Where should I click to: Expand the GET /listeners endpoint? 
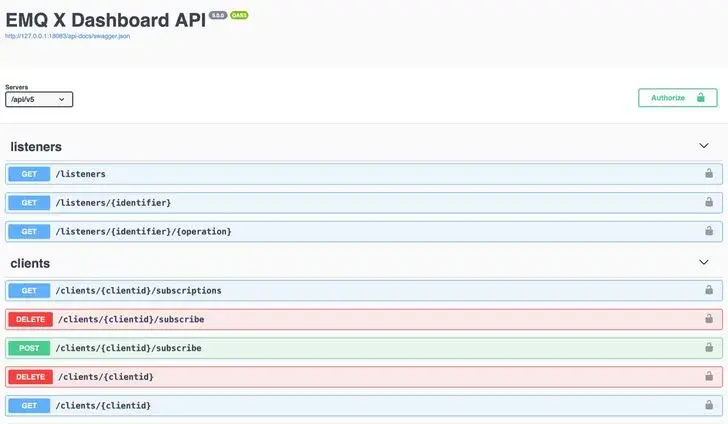(80, 174)
